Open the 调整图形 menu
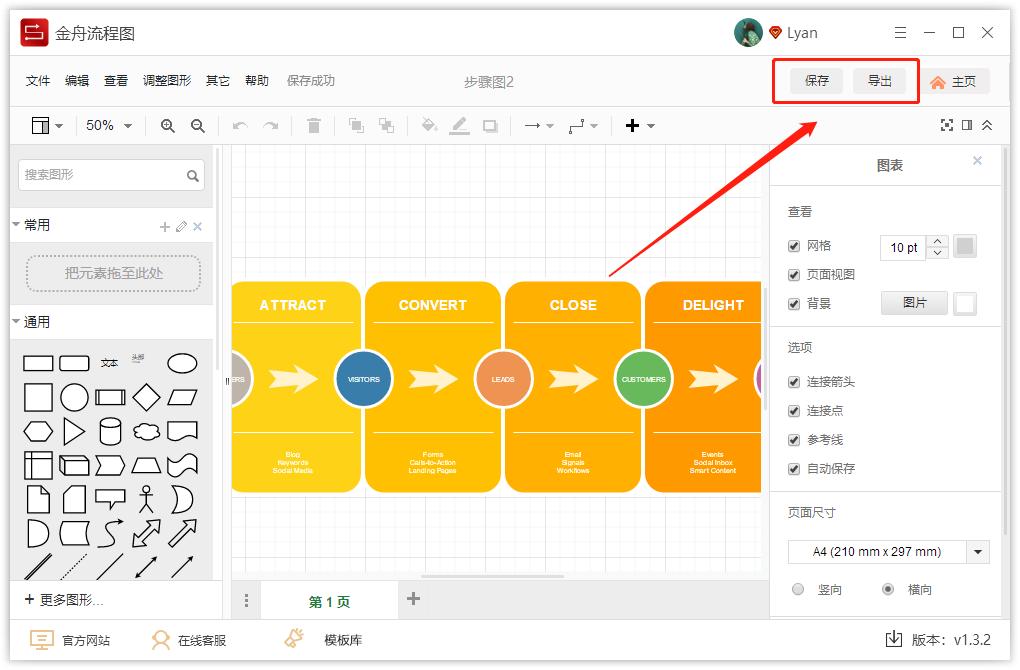The image size is (1020, 670). (x=165, y=81)
